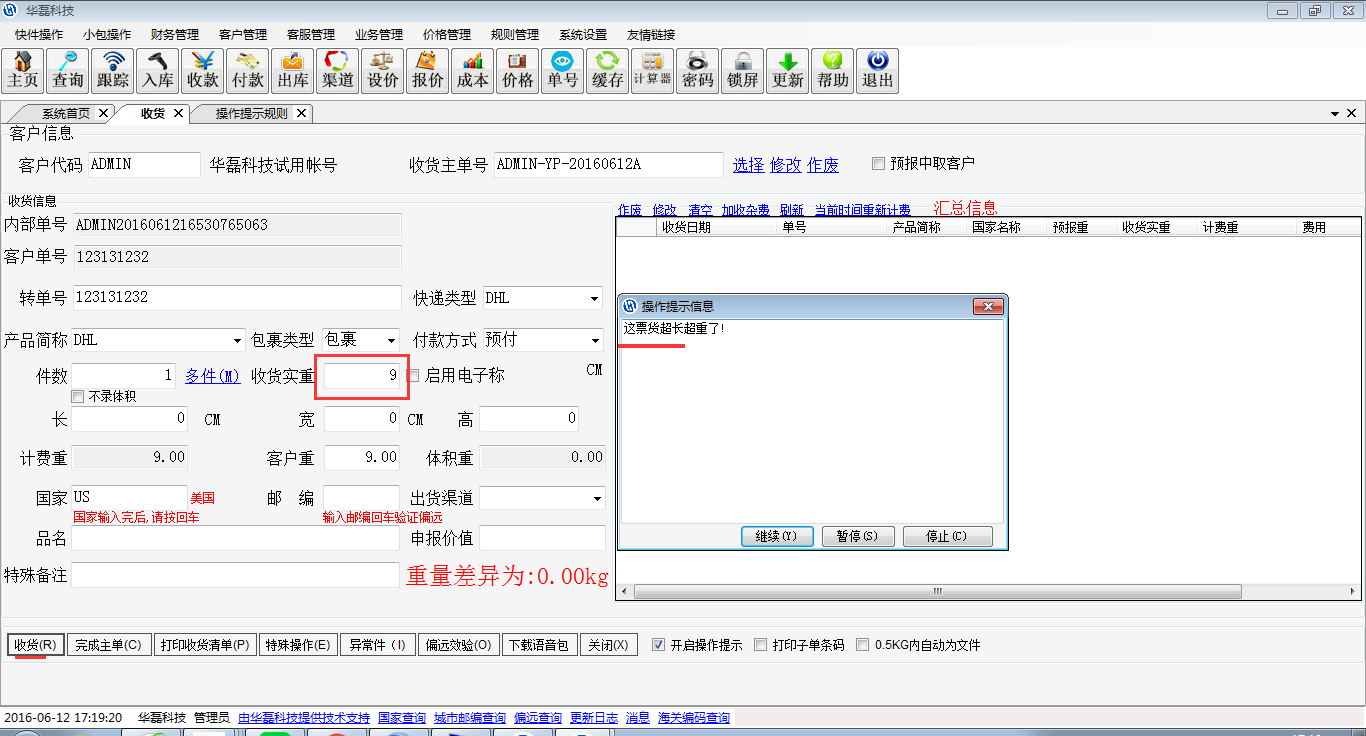This screenshot has height=736, width=1366.
Task: Open the 查询 search toolbar icon
Action: [68, 71]
